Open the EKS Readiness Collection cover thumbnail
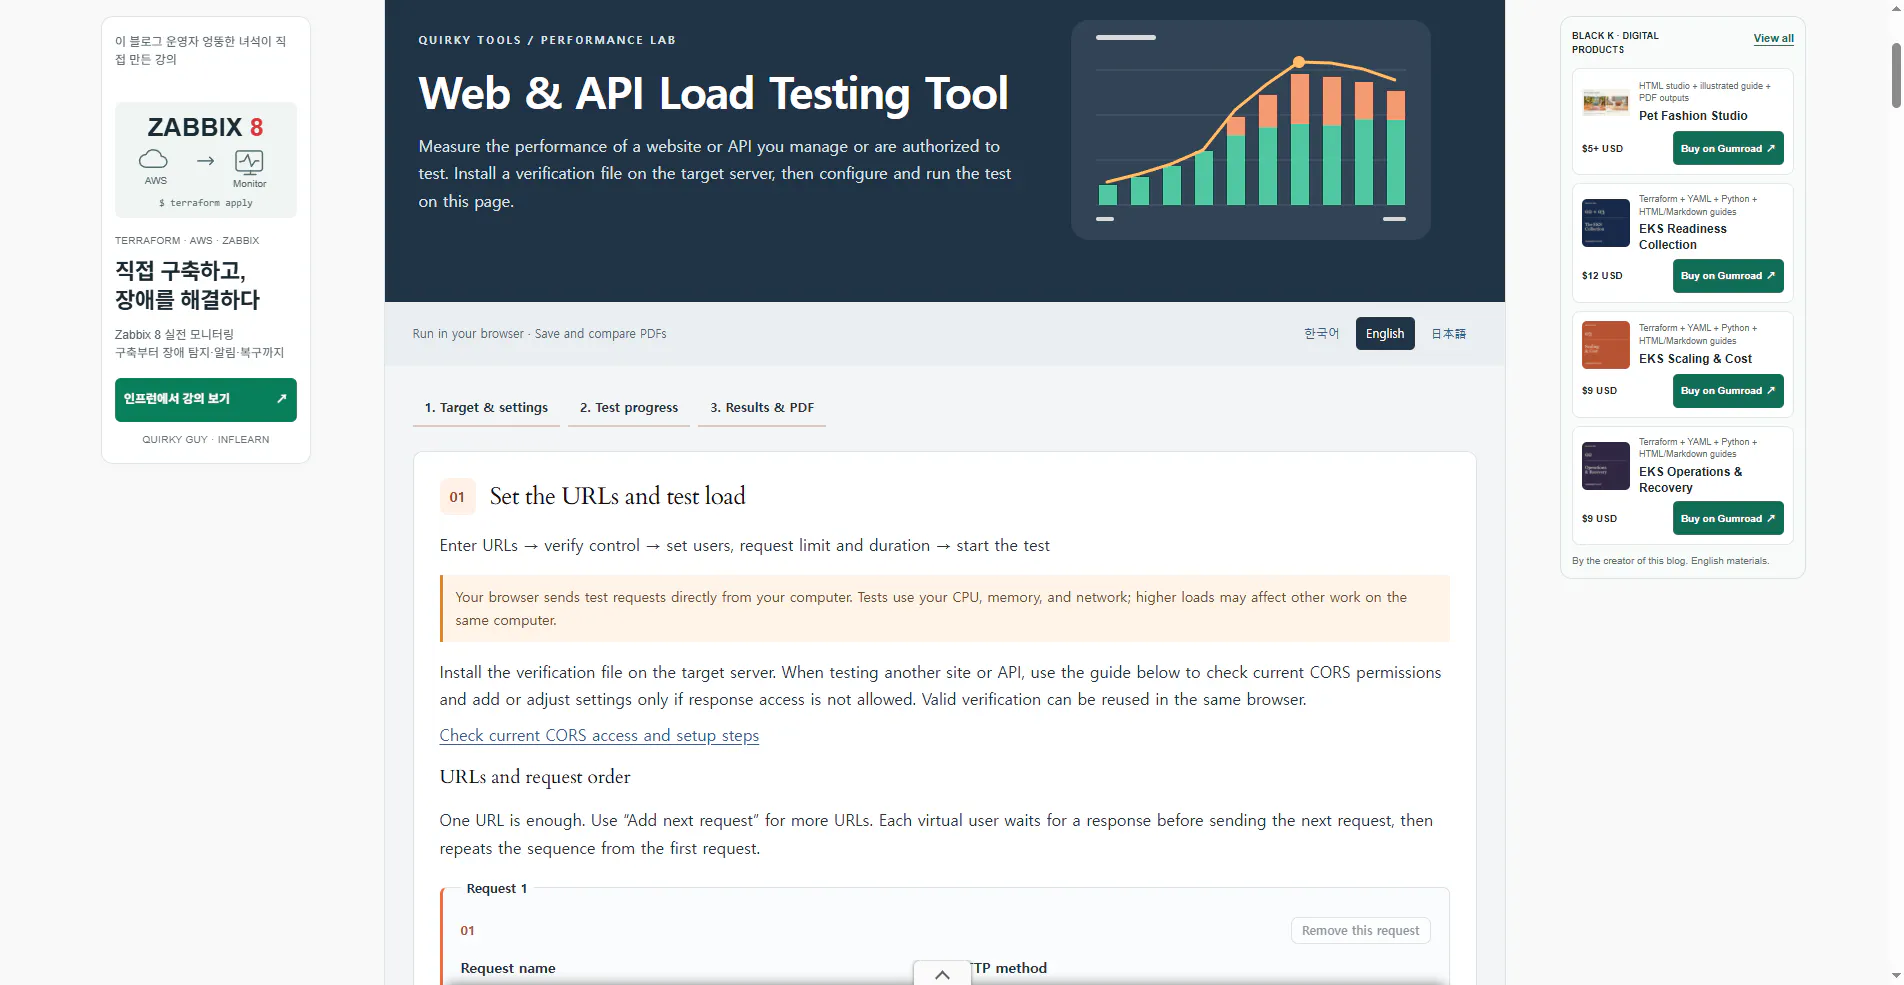 [x=1606, y=223]
